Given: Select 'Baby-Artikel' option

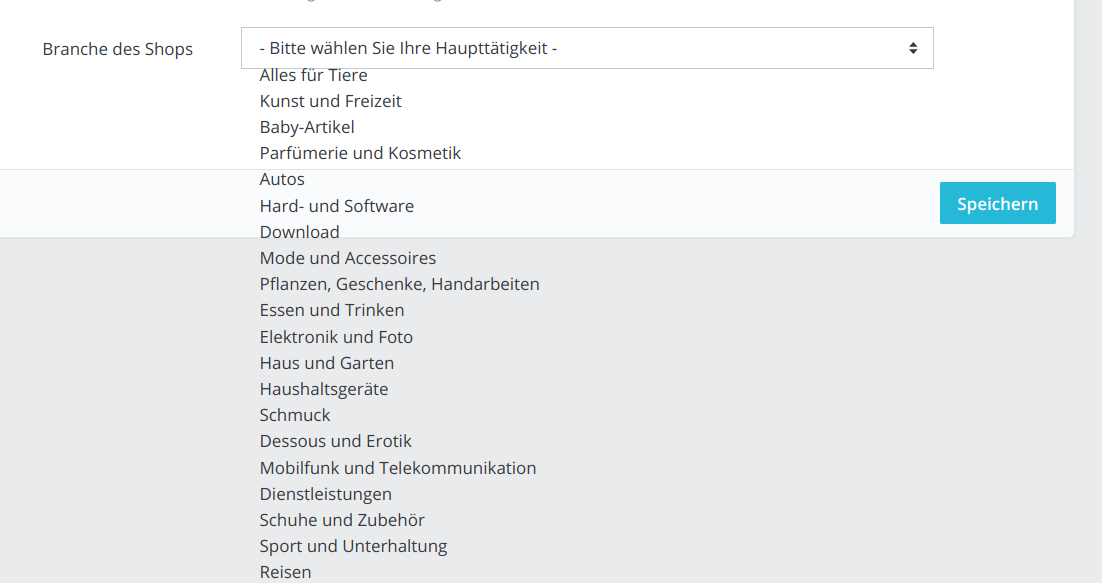Looking at the screenshot, I should [307, 127].
